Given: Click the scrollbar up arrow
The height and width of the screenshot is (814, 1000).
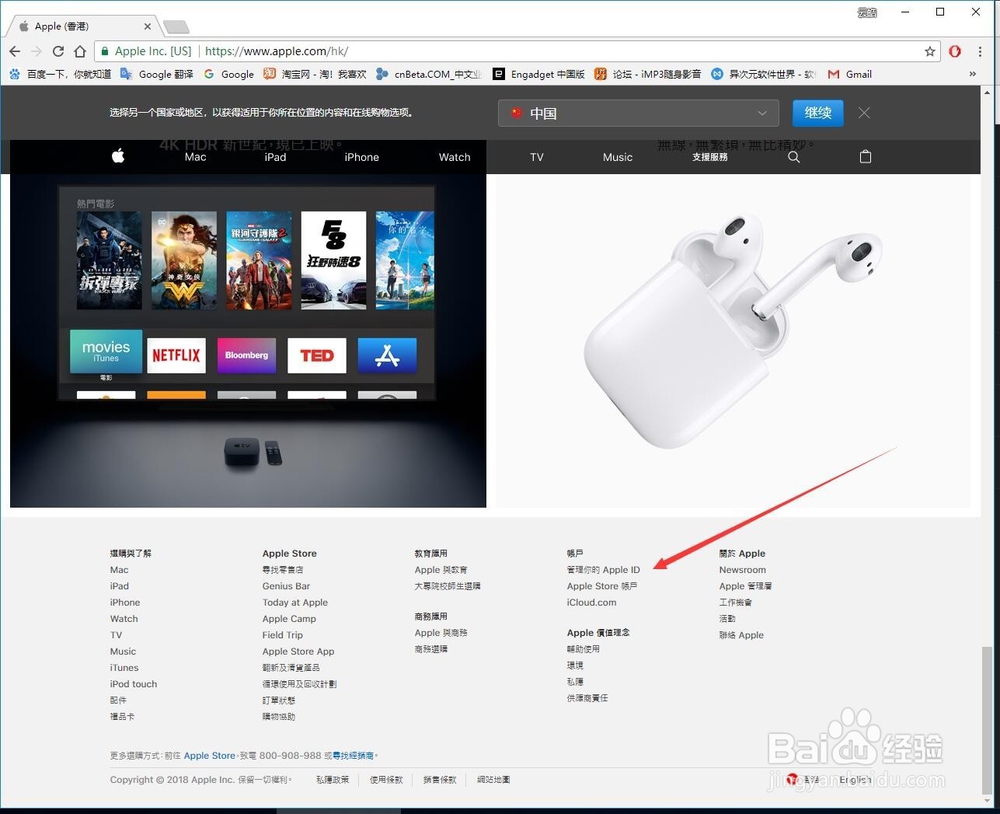Looking at the screenshot, I should coord(987,92).
